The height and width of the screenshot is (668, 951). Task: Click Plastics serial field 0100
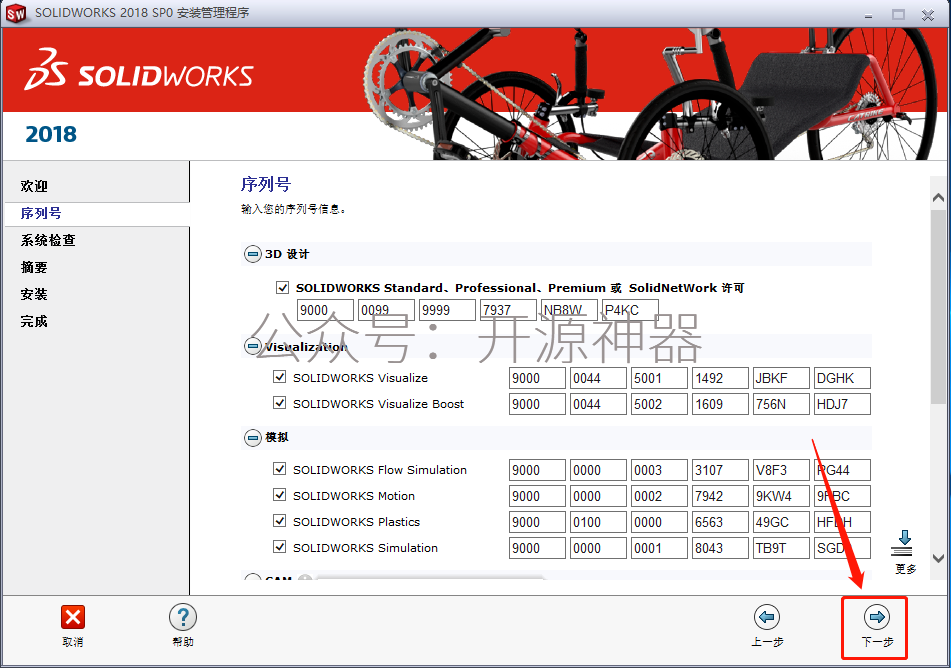[x=598, y=522]
